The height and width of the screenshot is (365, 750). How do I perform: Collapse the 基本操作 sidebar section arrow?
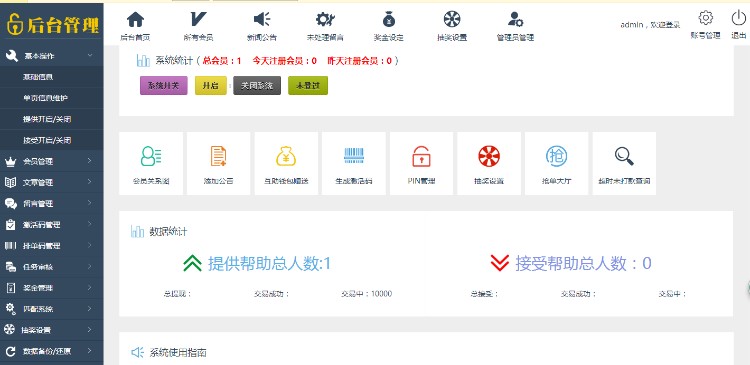(x=90, y=56)
